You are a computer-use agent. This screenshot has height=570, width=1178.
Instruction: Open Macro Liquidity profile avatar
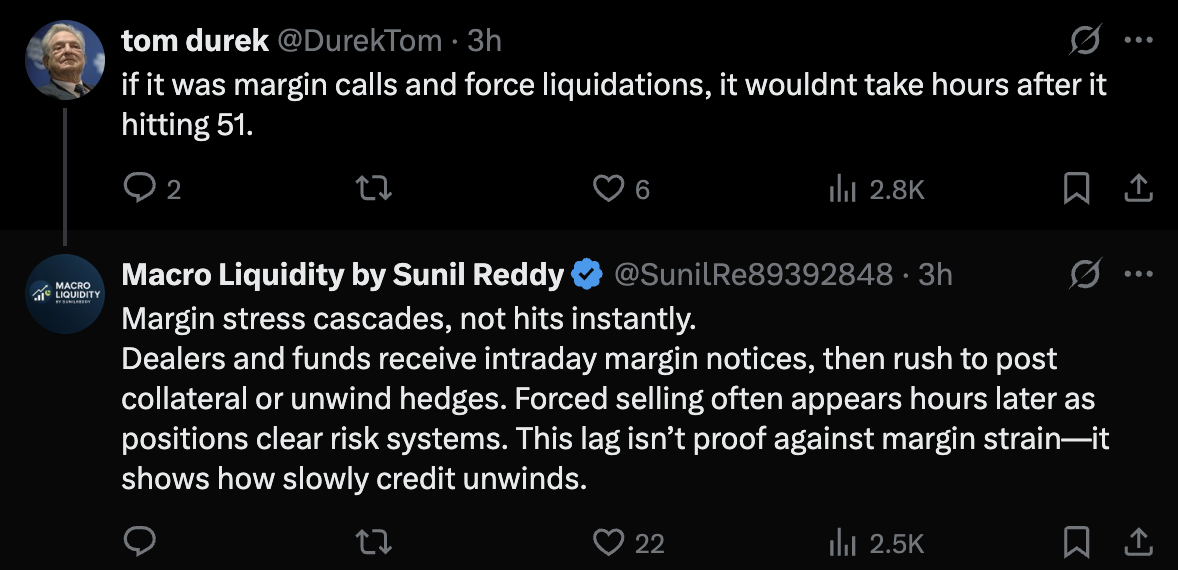click(65, 294)
